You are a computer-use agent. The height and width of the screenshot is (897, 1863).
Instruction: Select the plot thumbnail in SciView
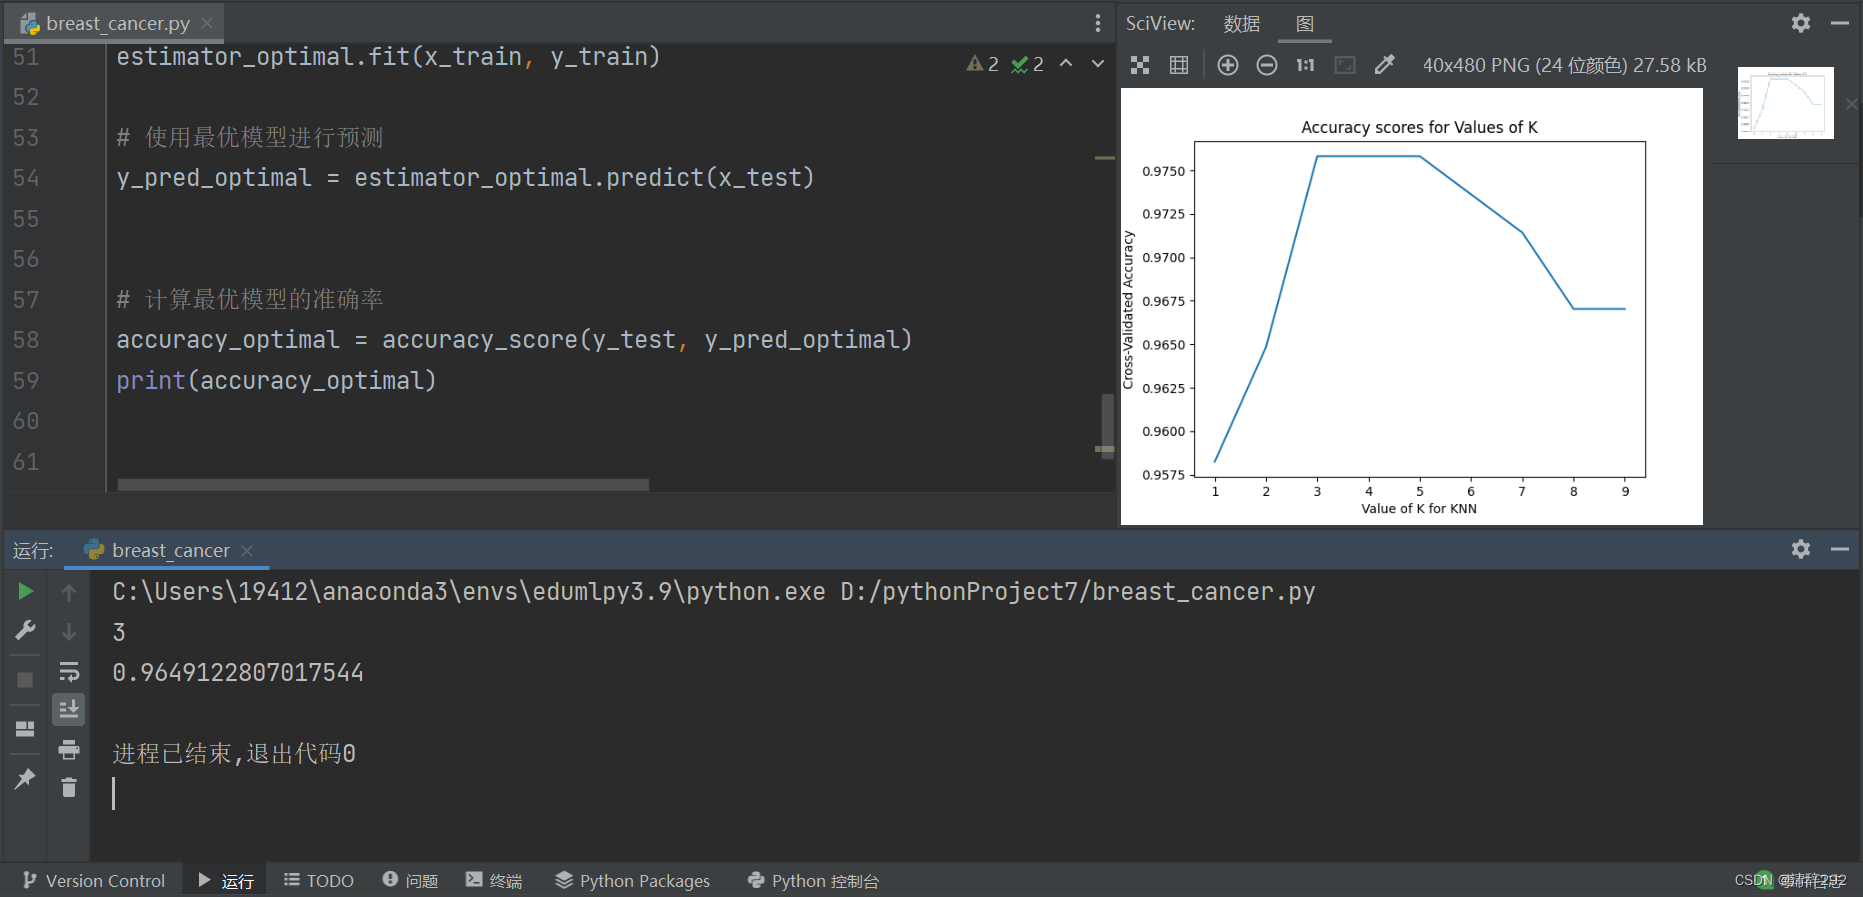point(1786,103)
